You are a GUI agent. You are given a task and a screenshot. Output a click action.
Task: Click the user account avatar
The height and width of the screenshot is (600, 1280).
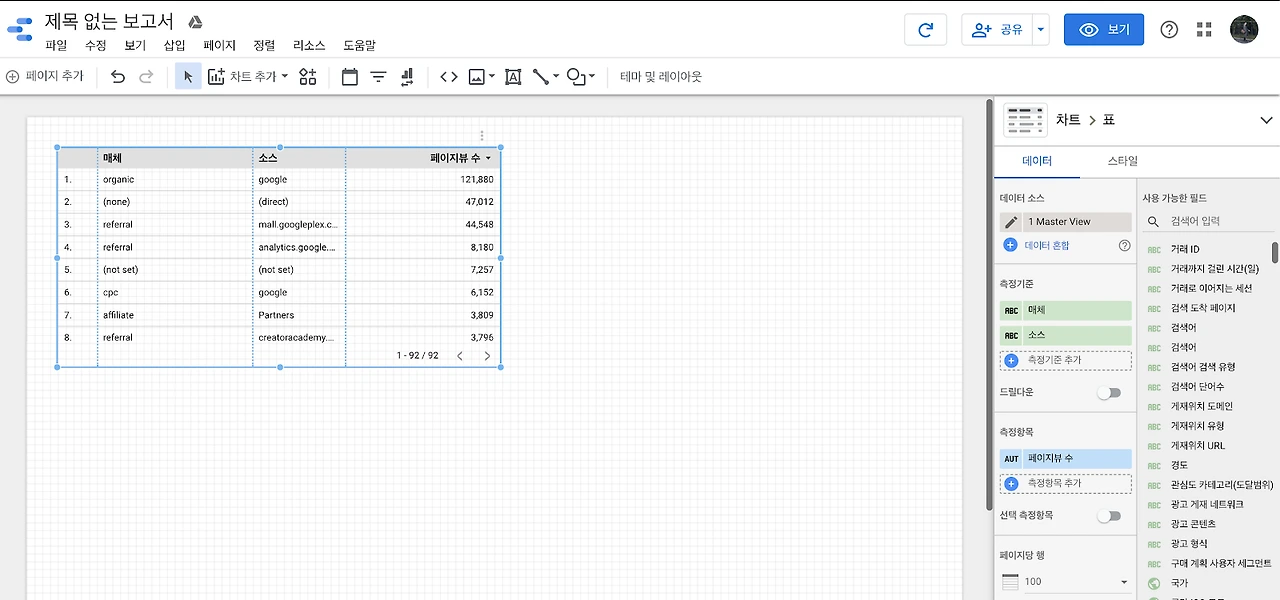pos(1244,30)
